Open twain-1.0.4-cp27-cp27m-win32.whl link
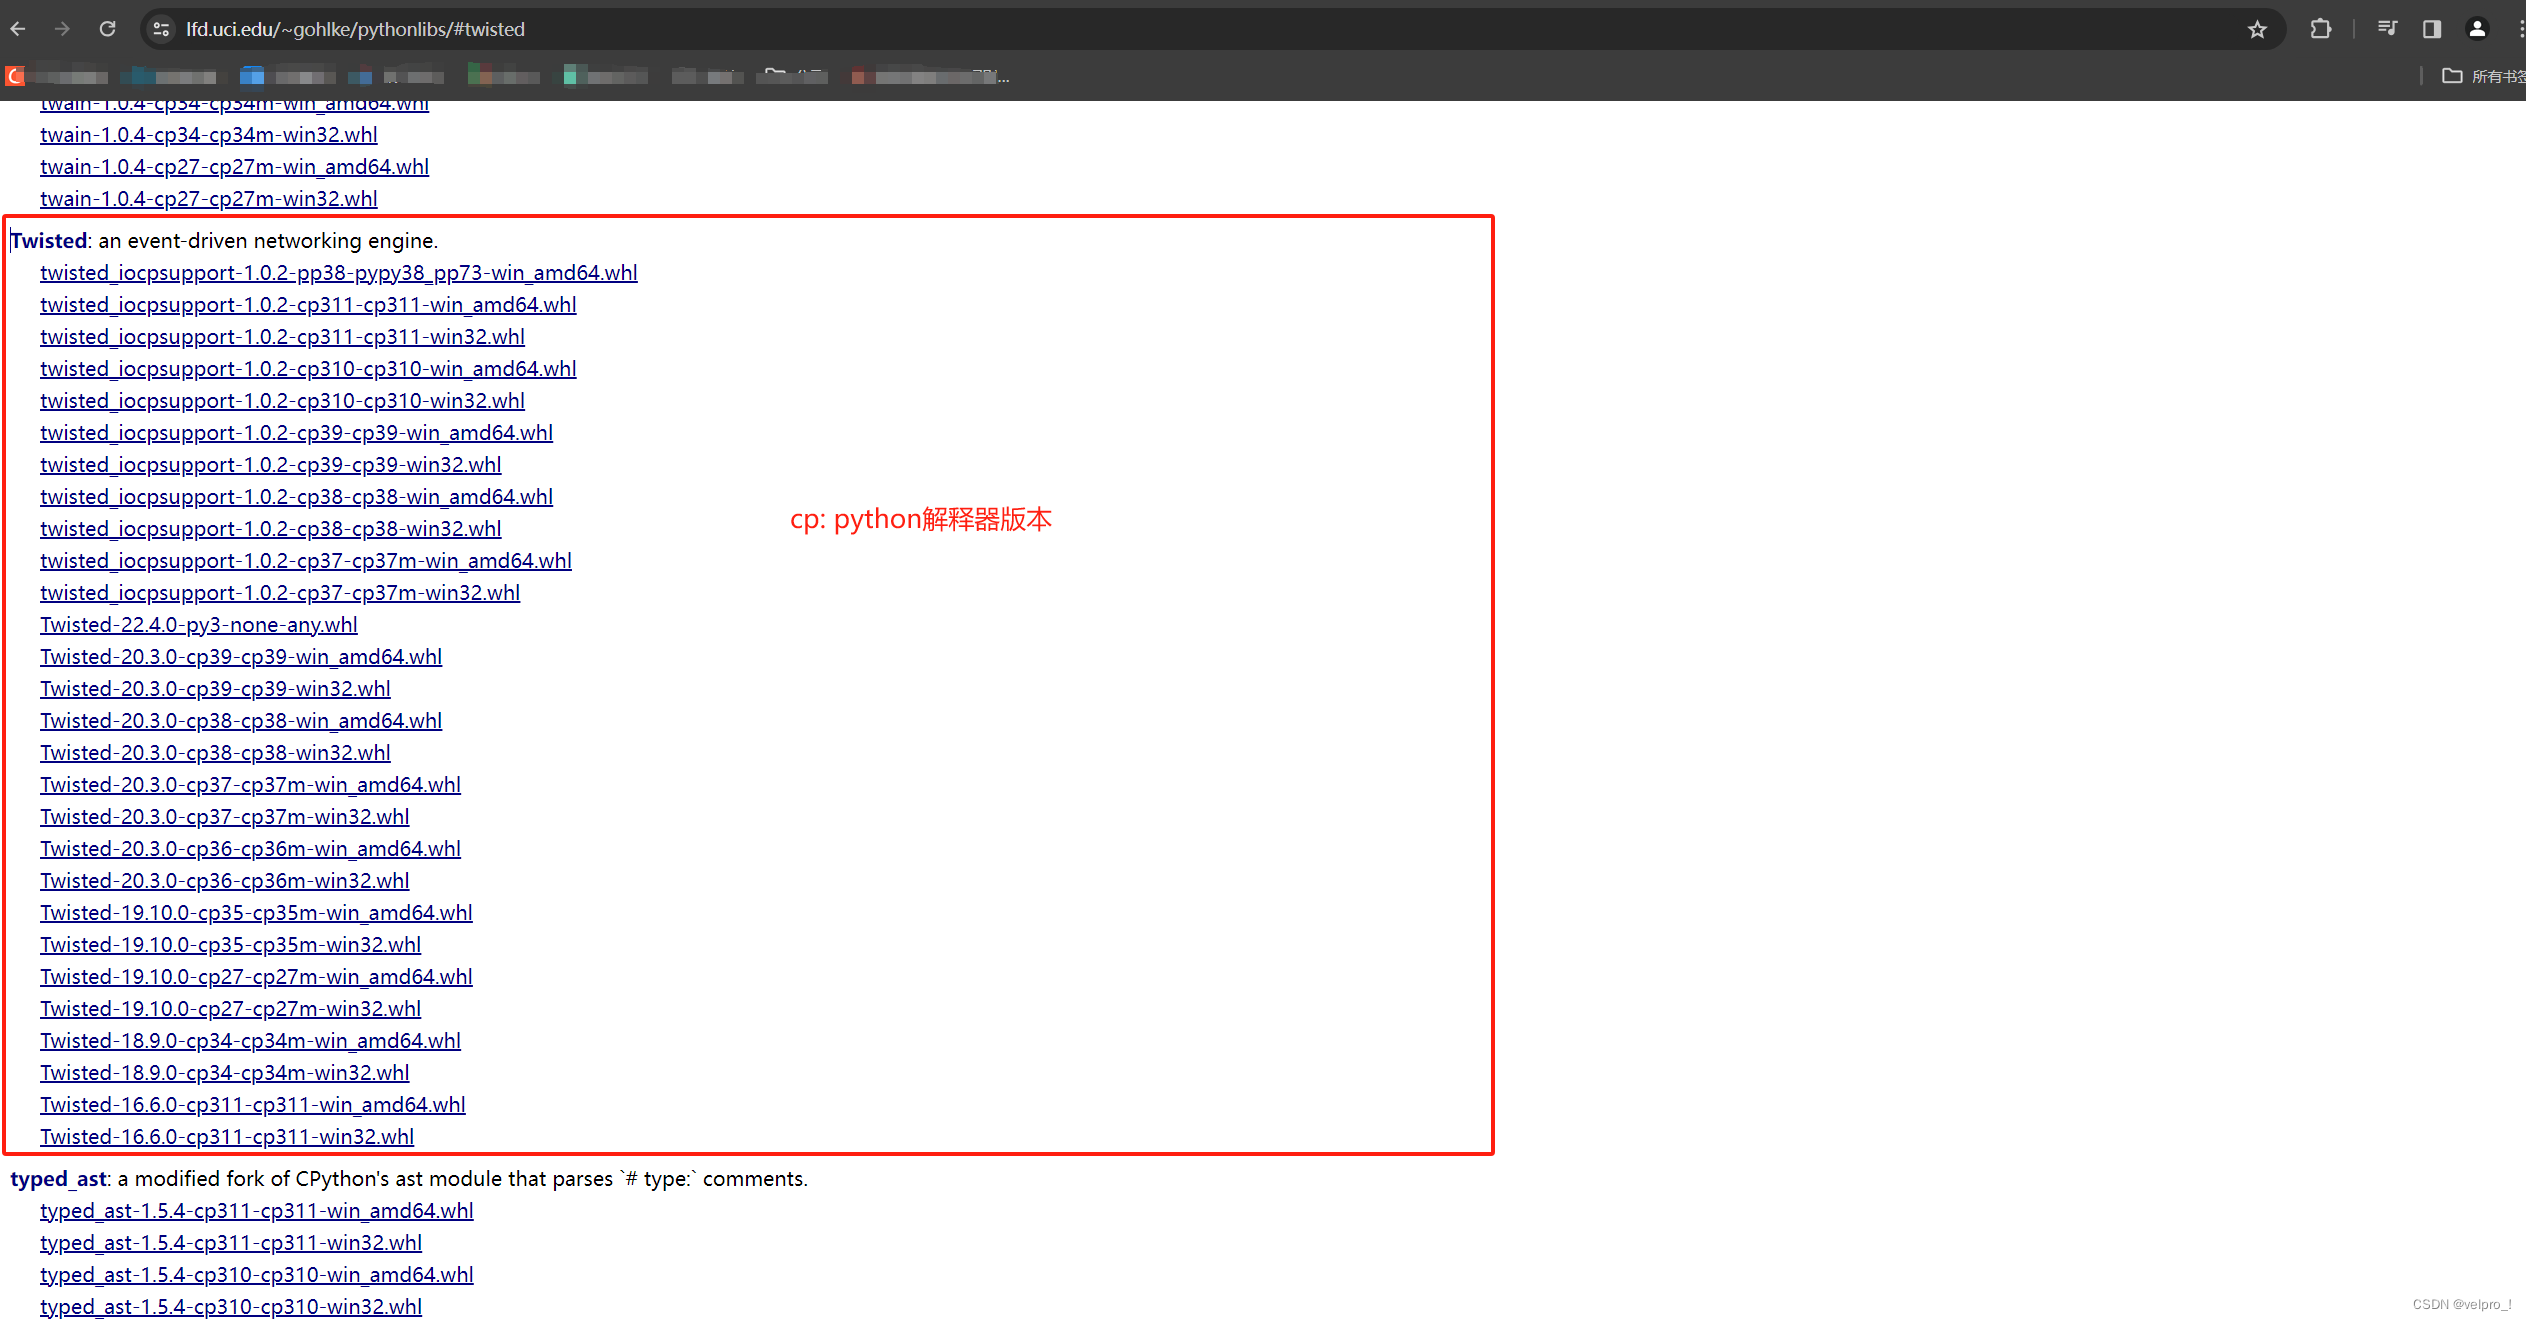 (x=209, y=198)
